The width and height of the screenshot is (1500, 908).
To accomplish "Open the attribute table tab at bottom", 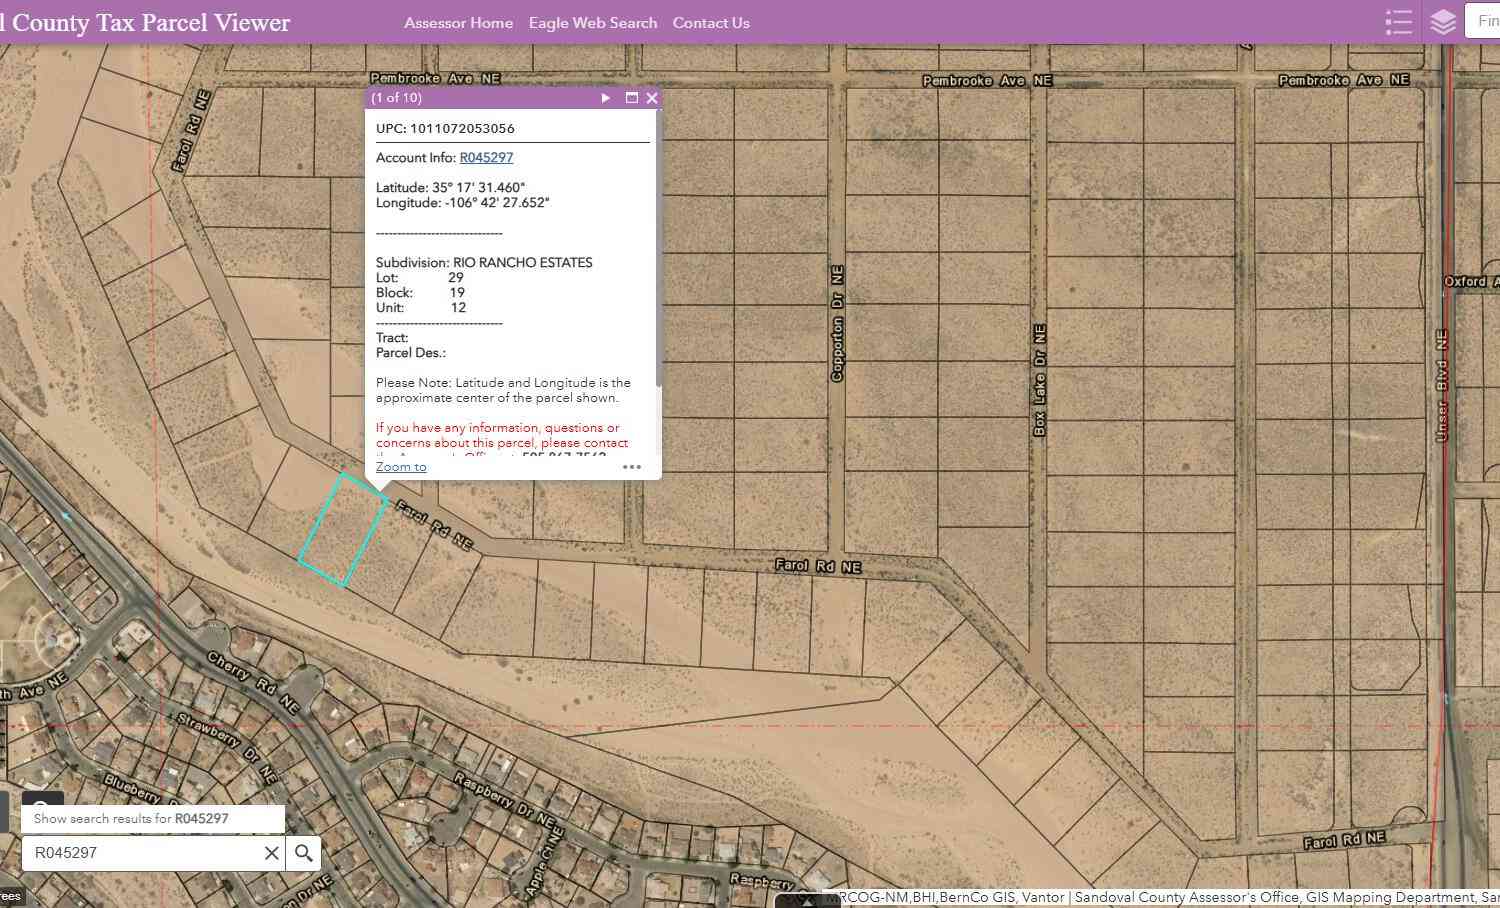I will pos(809,901).
